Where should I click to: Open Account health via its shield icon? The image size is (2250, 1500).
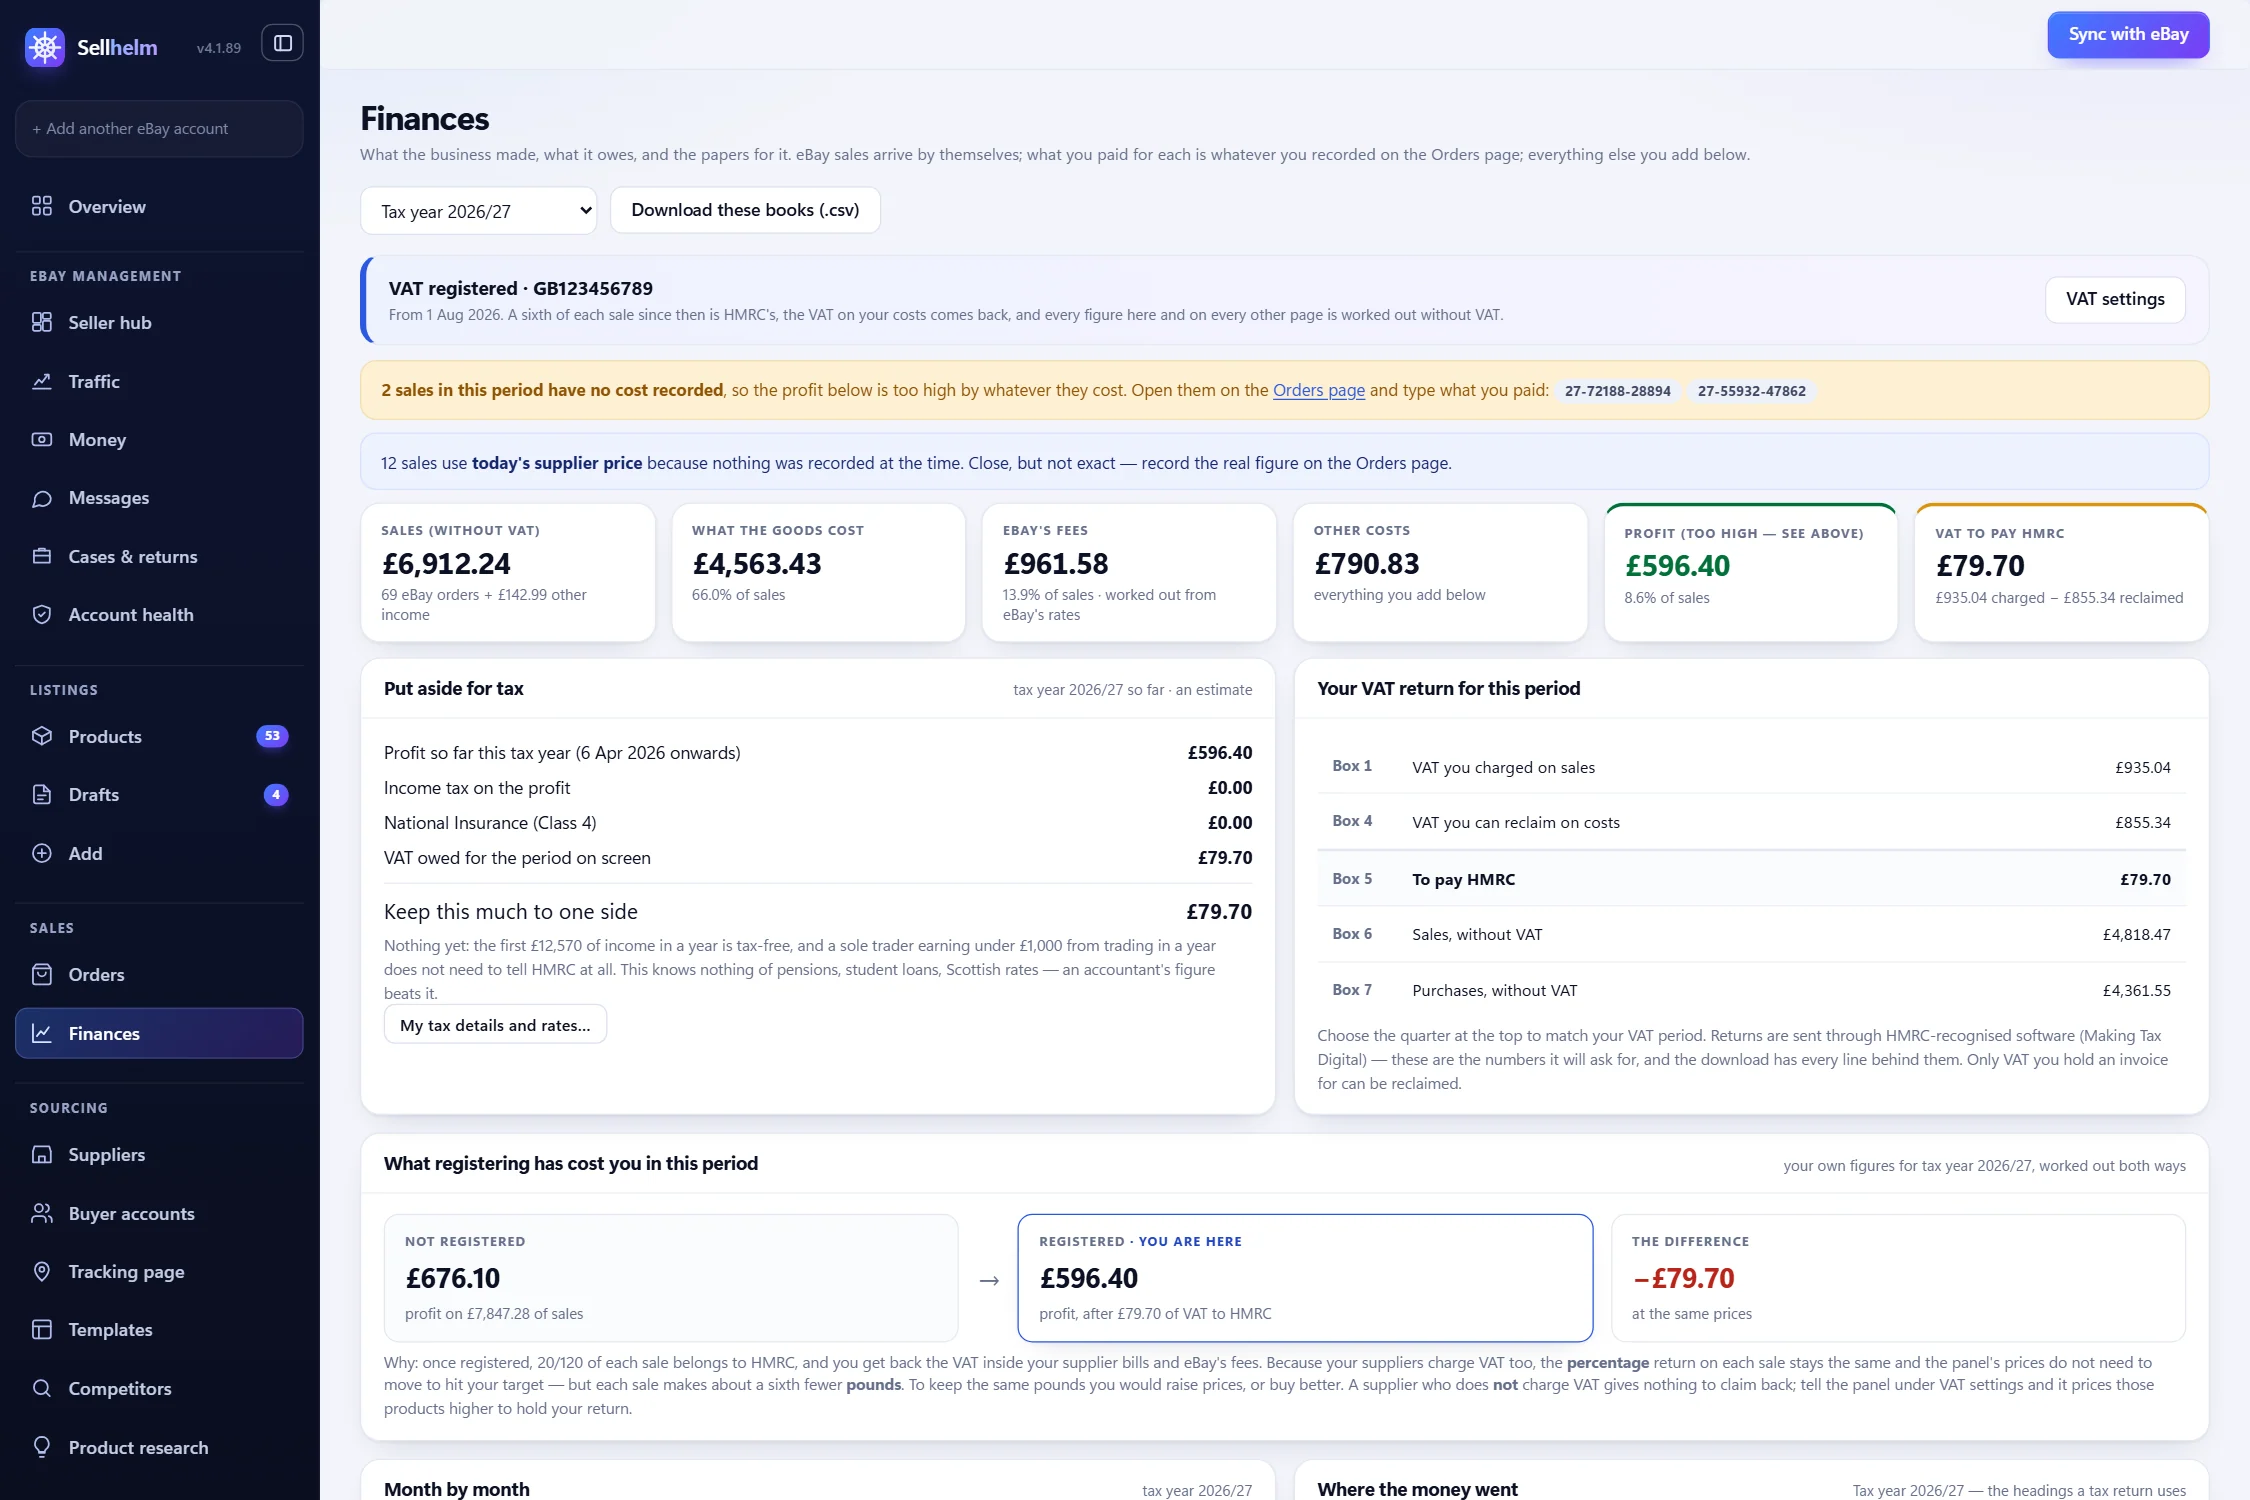(42, 614)
